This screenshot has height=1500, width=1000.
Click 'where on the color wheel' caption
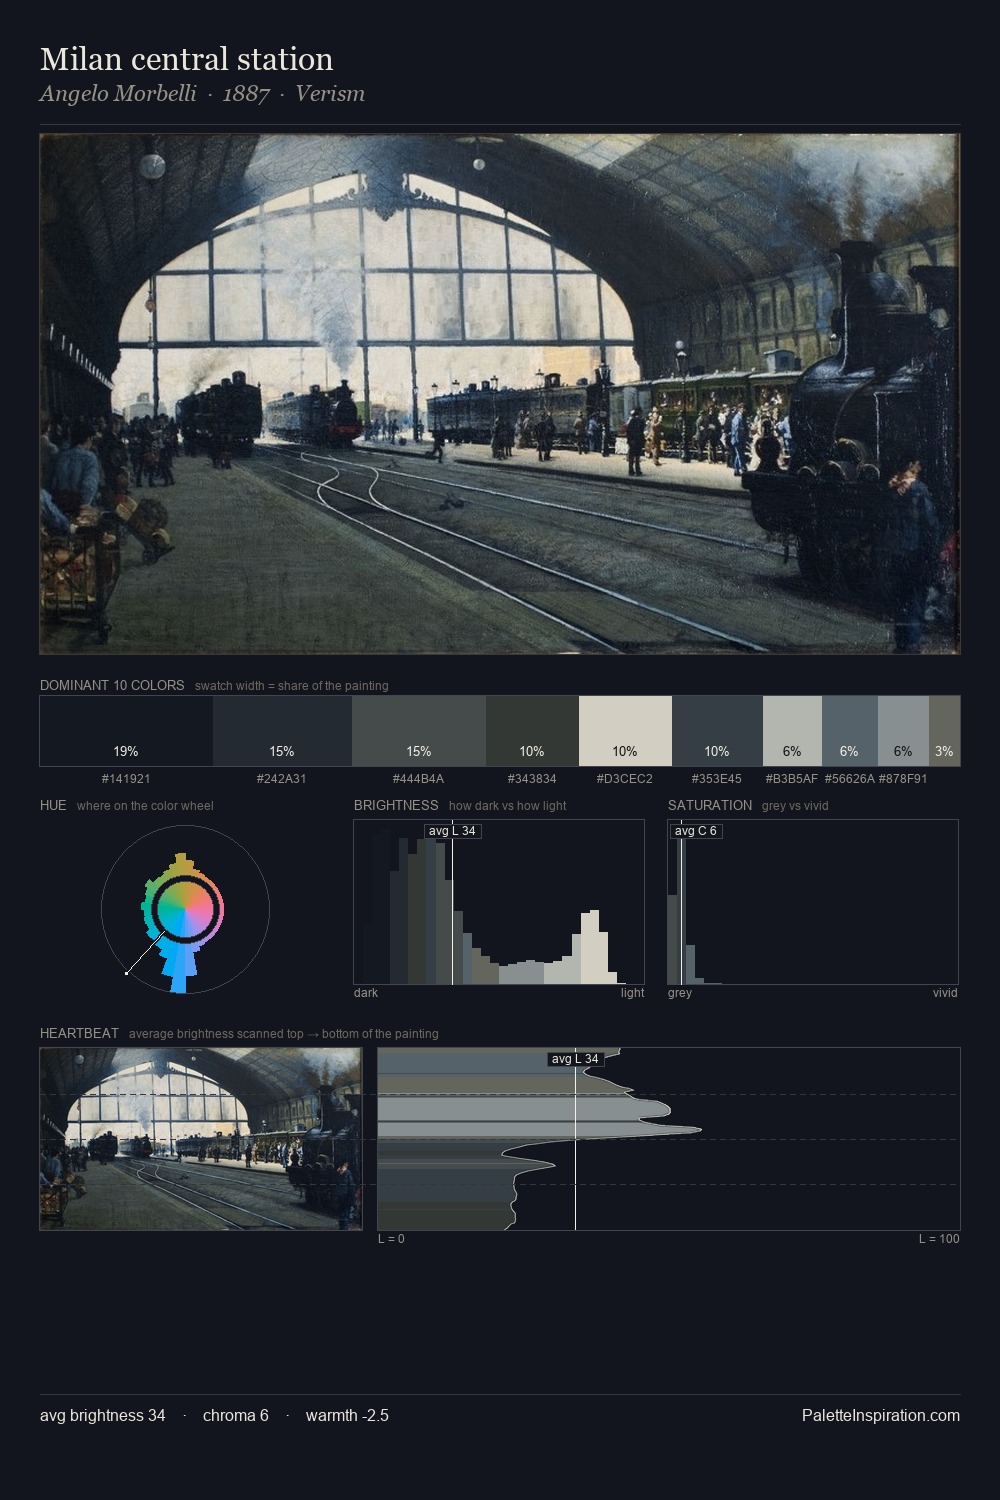[x=145, y=806]
